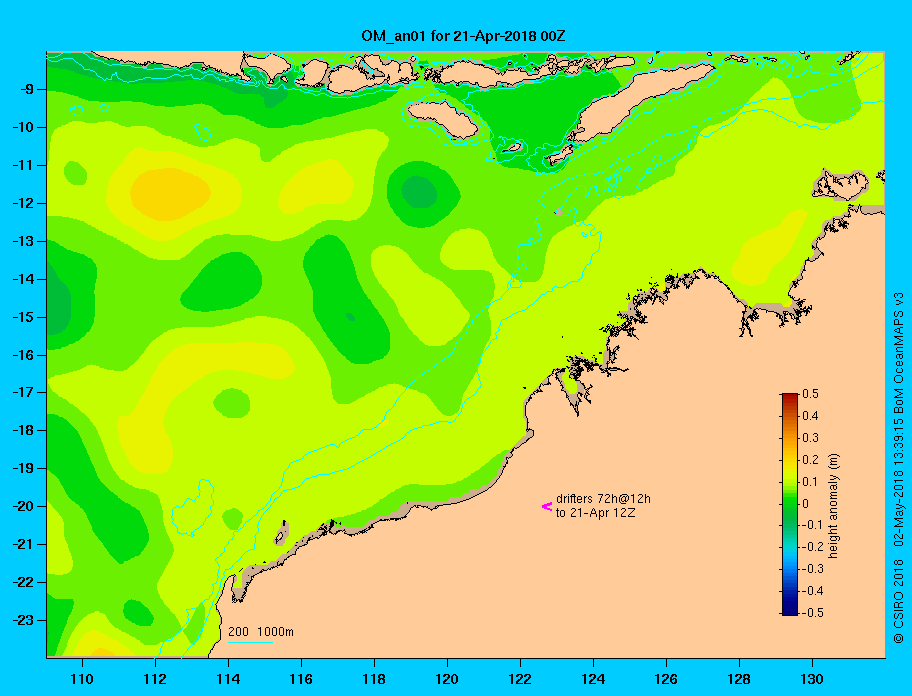Click the 122 longitude axis label
This screenshot has height=696, width=912.
[520, 679]
